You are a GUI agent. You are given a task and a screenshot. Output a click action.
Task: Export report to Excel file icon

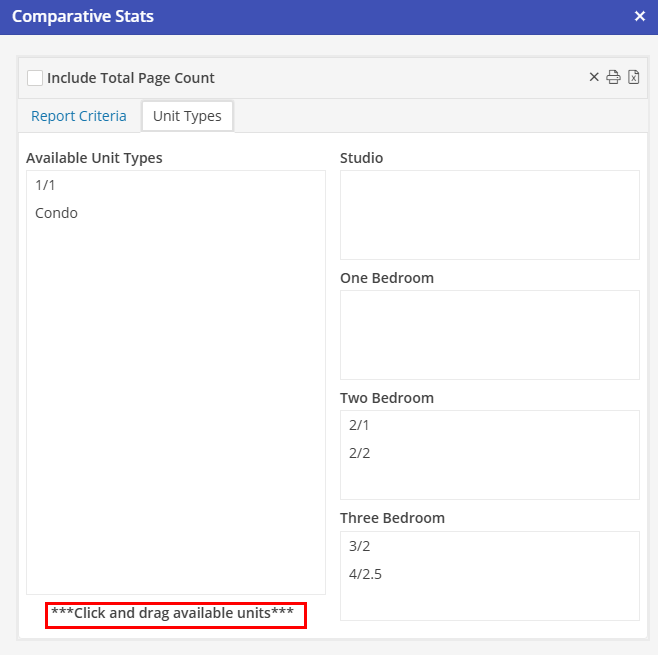tap(634, 78)
